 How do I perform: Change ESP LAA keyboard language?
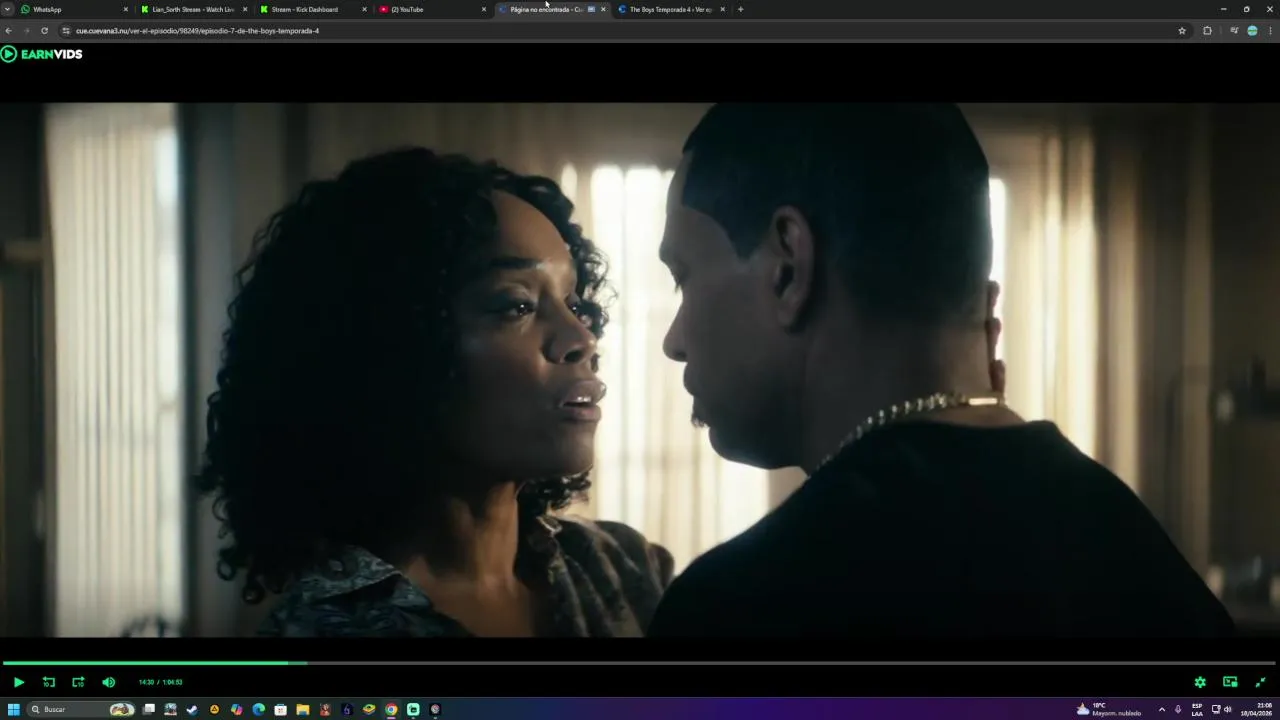1197,709
